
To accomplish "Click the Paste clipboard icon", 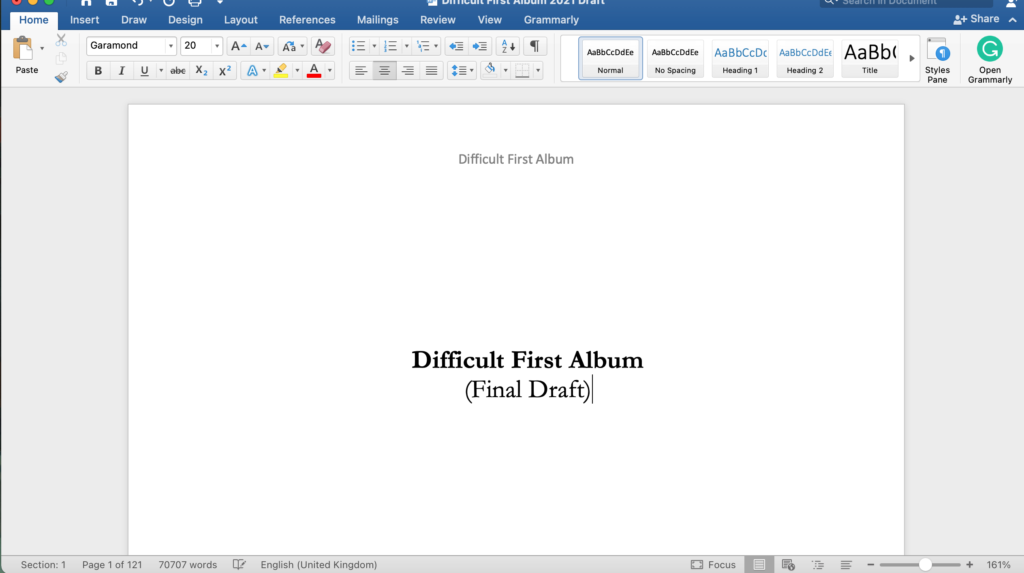I will pyautogui.click(x=24, y=50).
